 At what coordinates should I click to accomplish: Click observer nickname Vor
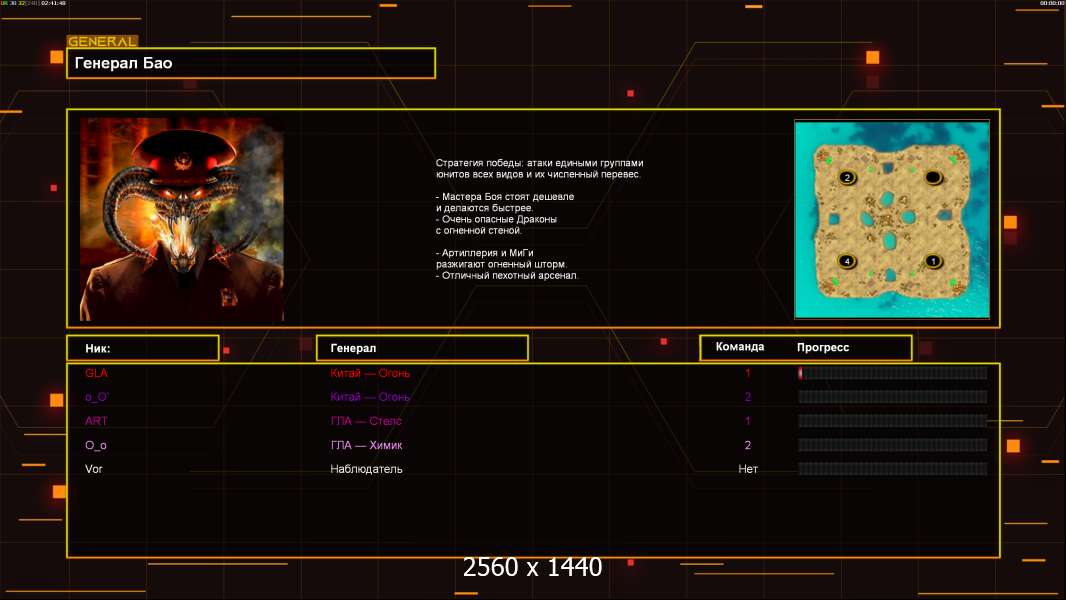(94, 469)
